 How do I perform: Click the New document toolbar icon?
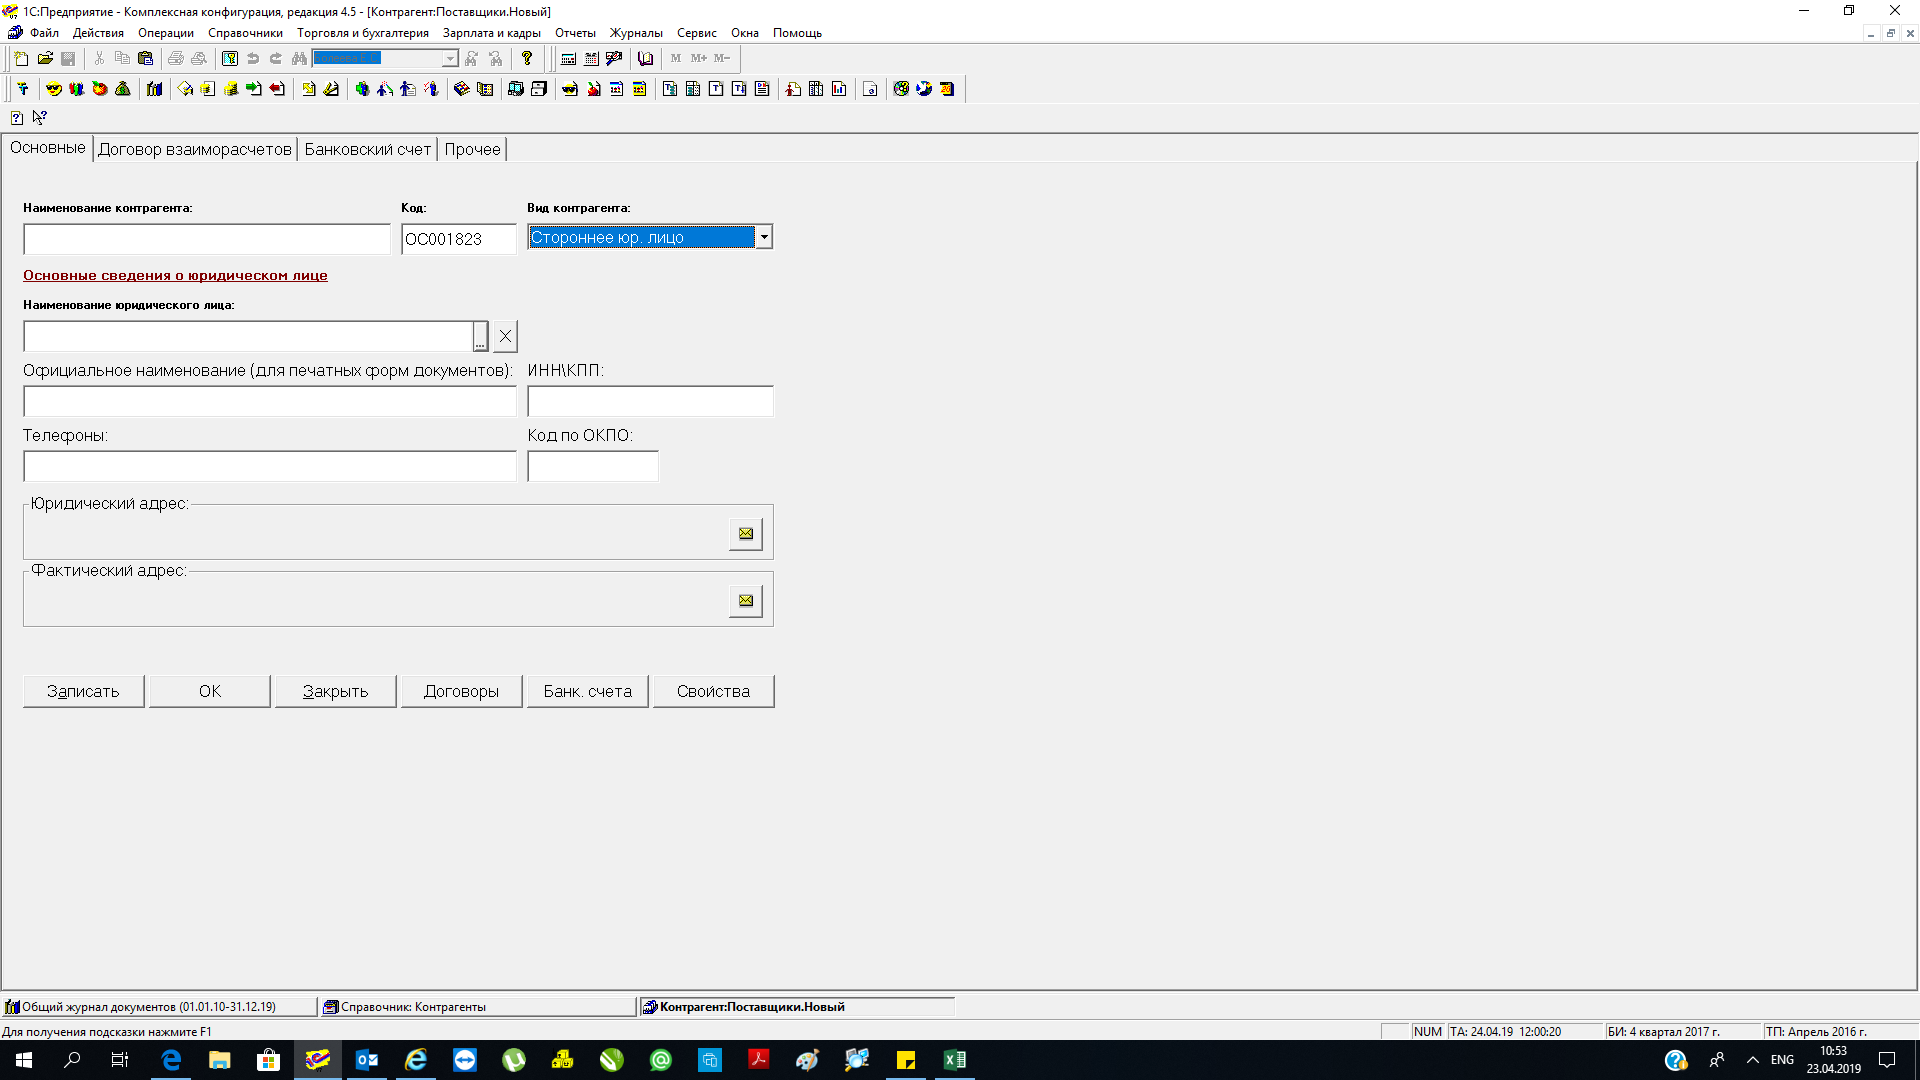(21, 59)
